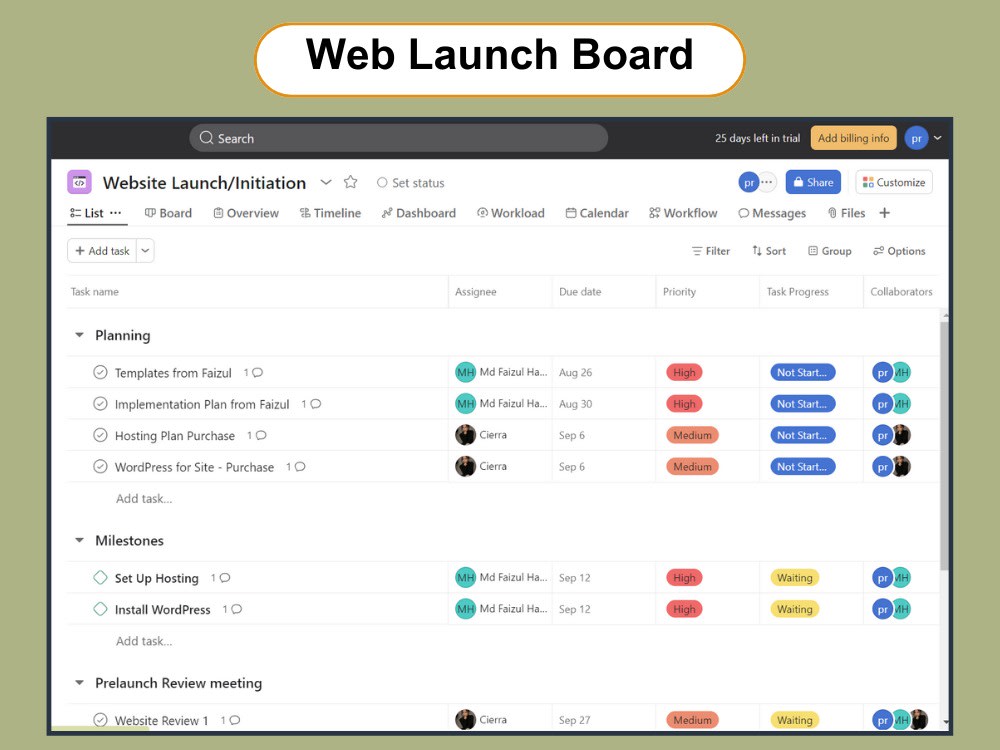Click the search magnifier icon
The height and width of the screenshot is (750, 1000).
click(206, 138)
